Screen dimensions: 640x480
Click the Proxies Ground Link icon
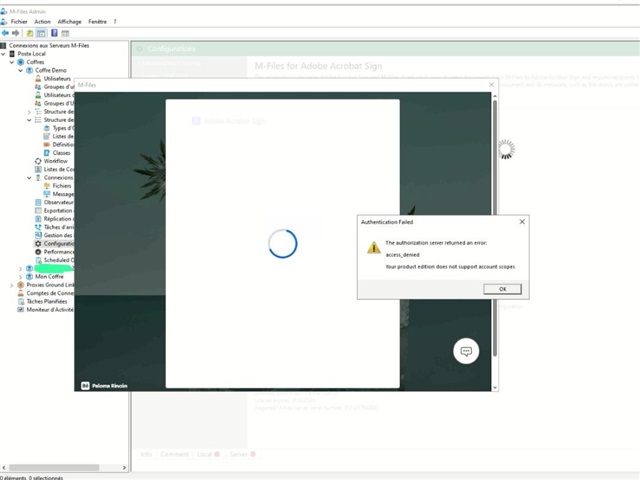(x=21, y=285)
